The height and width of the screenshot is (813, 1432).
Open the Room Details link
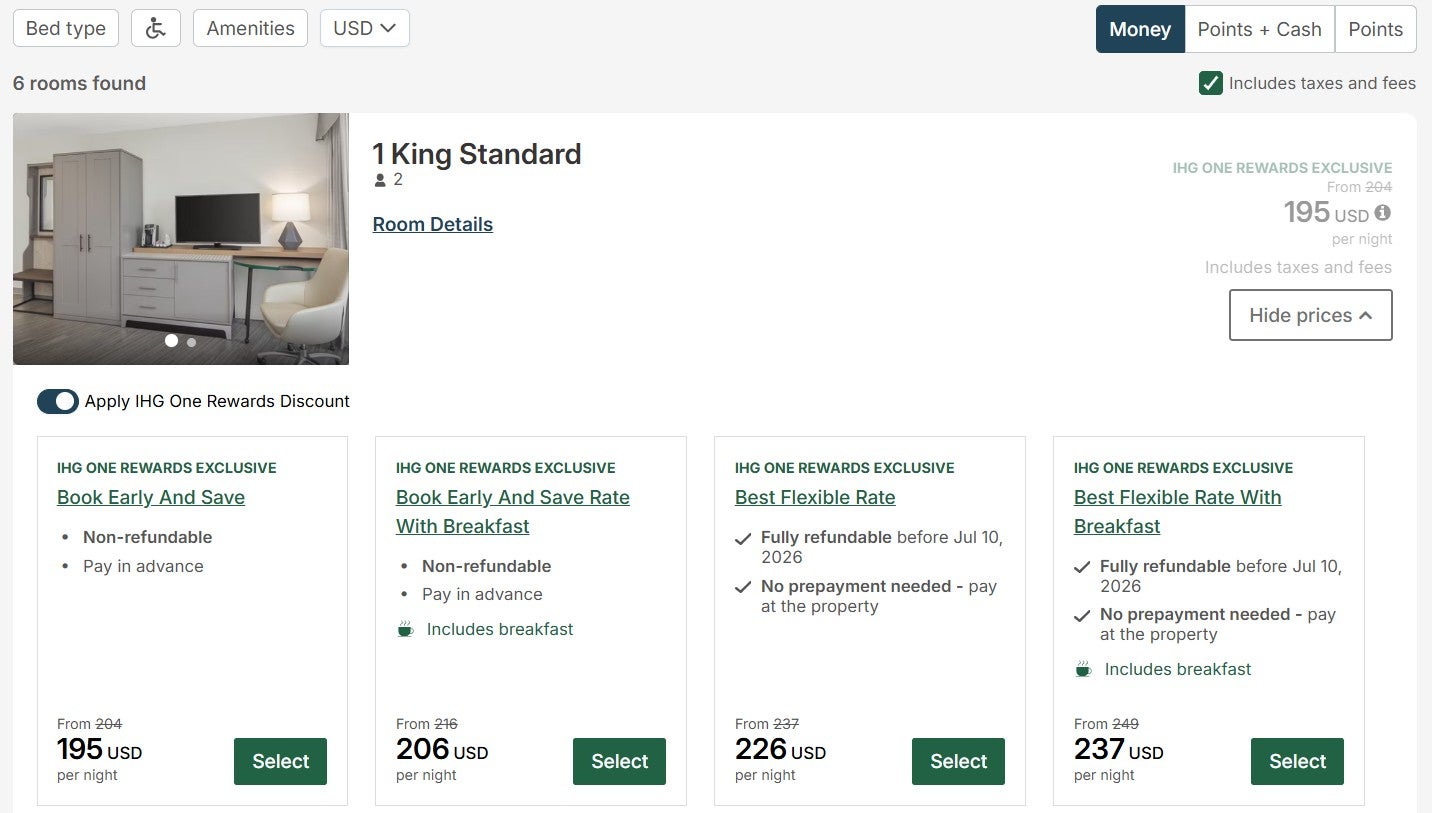click(432, 224)
